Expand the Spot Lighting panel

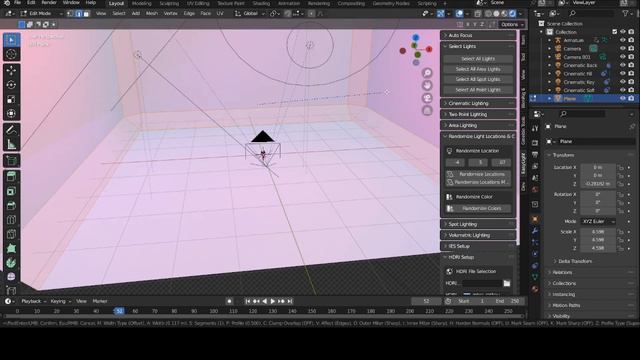tap(478, 224)
